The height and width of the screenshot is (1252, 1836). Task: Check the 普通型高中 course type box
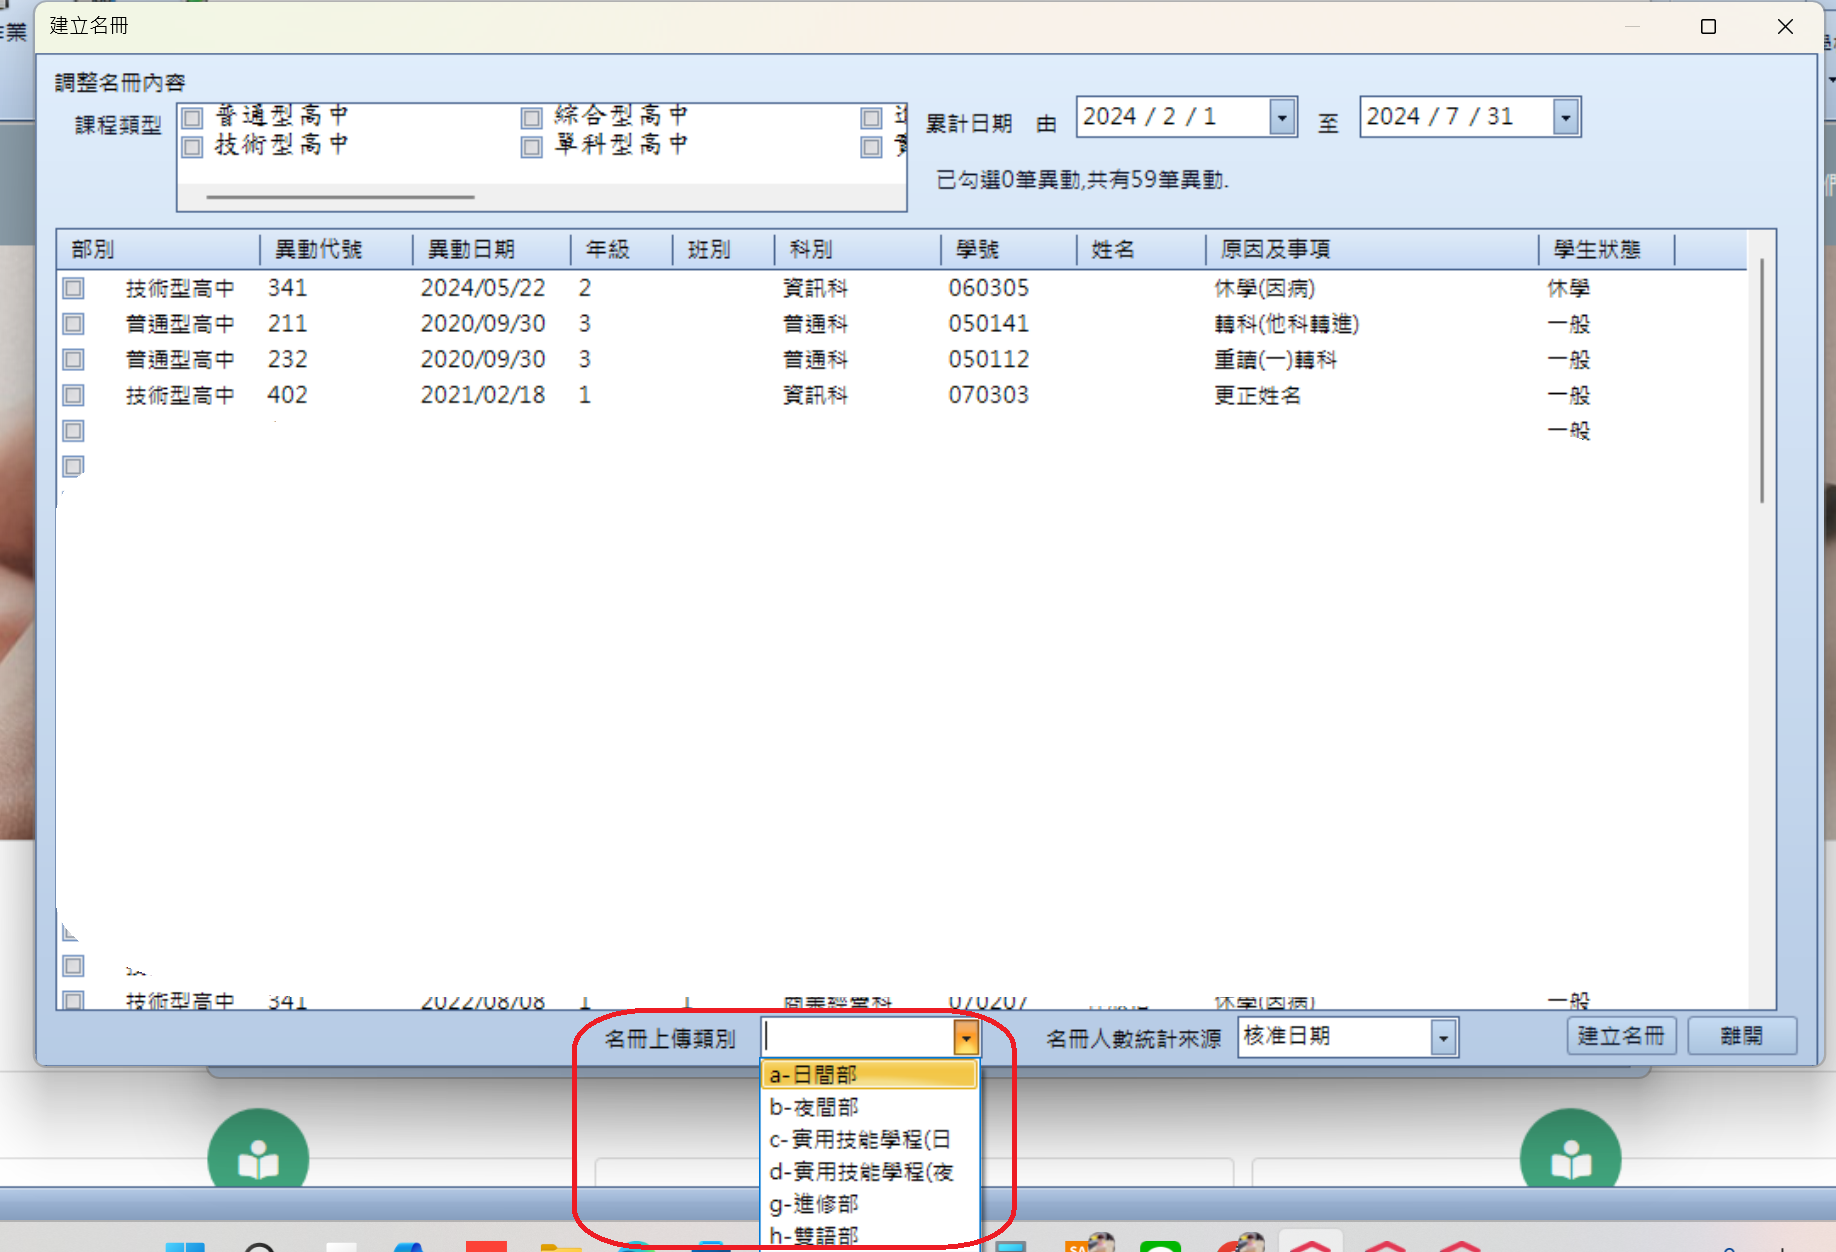192,118
